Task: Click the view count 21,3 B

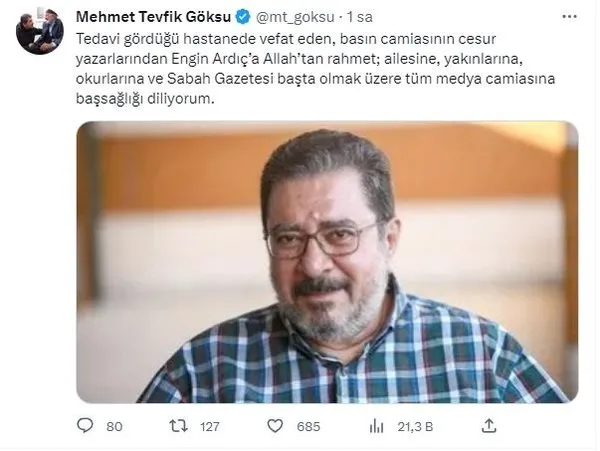Action: 415,426
